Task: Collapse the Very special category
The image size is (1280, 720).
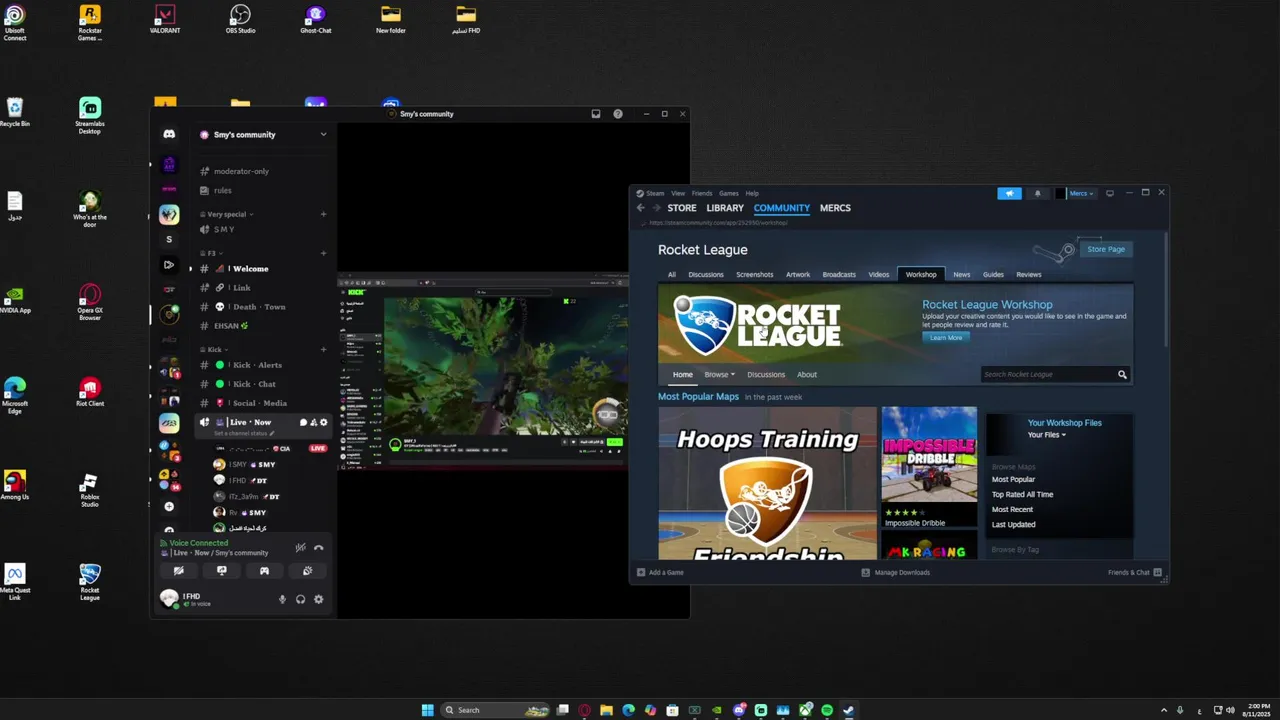Action: (x=228, y=214)
